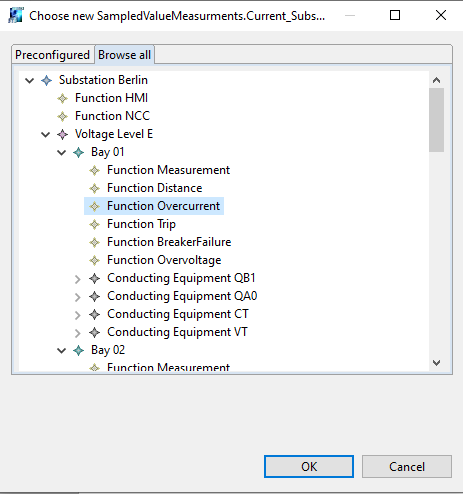
Task: Collapse the Voltage Level E node
Action: 46,134
